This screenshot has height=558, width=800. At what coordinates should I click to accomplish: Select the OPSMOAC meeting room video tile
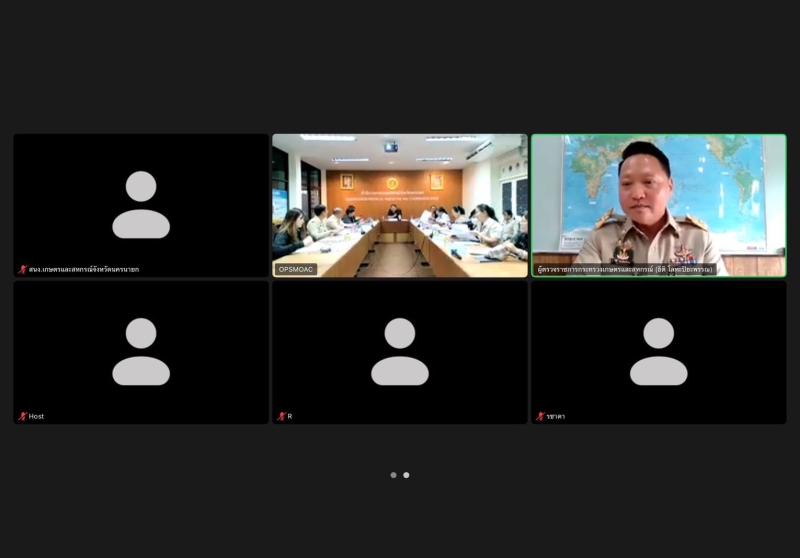tap(400, 206)
